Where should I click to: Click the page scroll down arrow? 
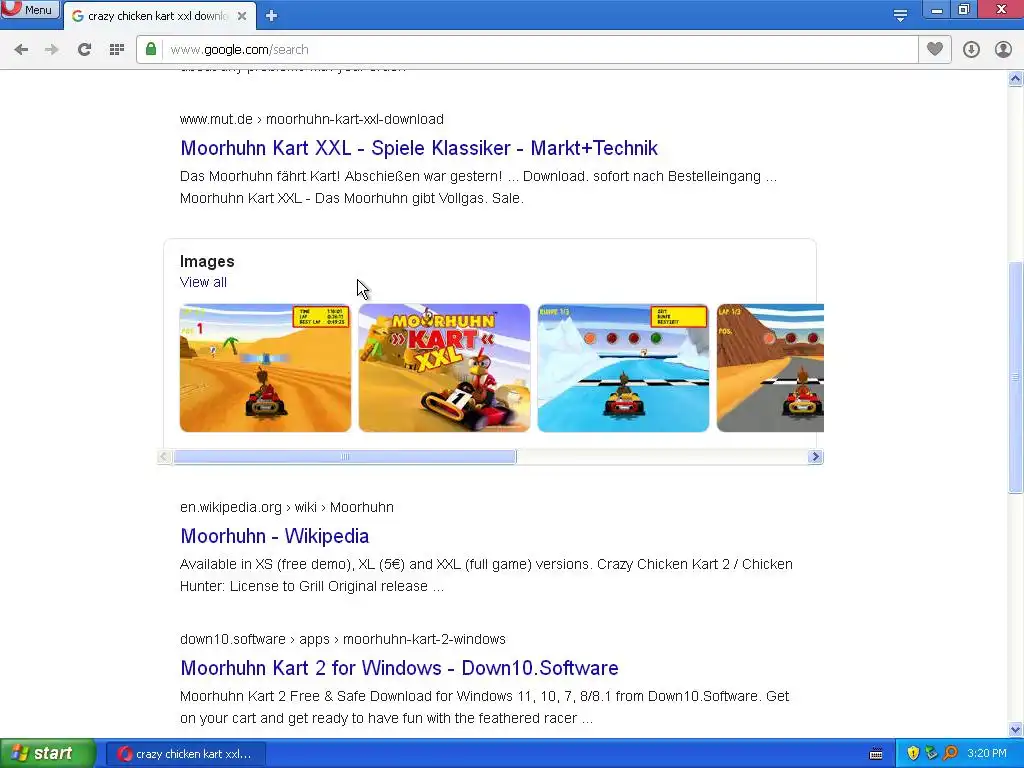point(1016,729)
